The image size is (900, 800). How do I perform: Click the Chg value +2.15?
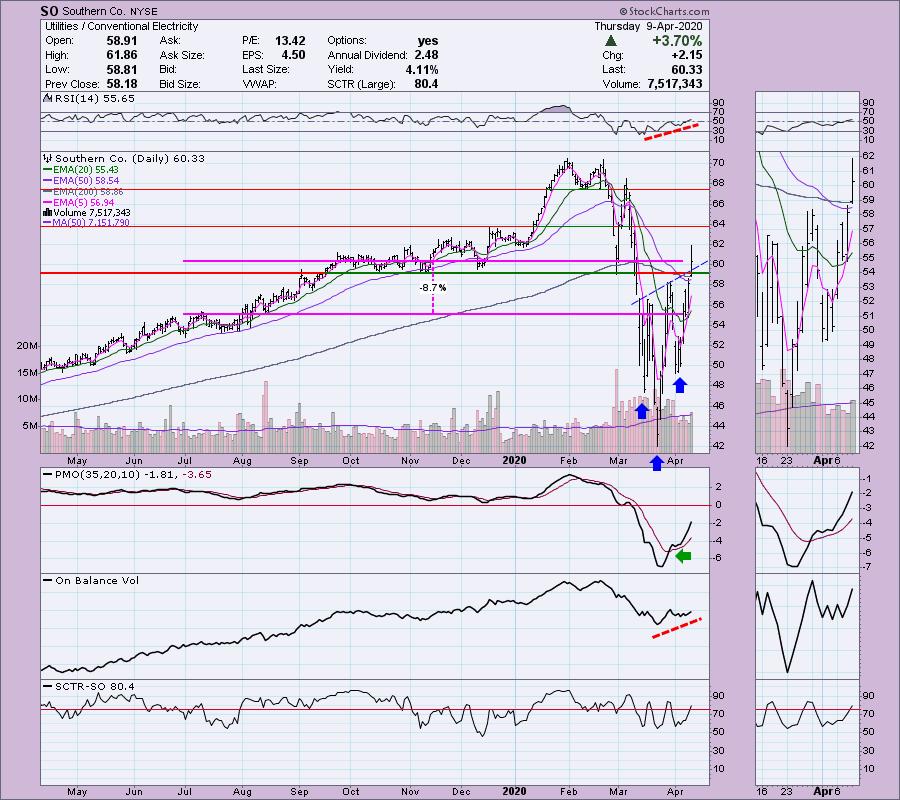tap(686, 55)
